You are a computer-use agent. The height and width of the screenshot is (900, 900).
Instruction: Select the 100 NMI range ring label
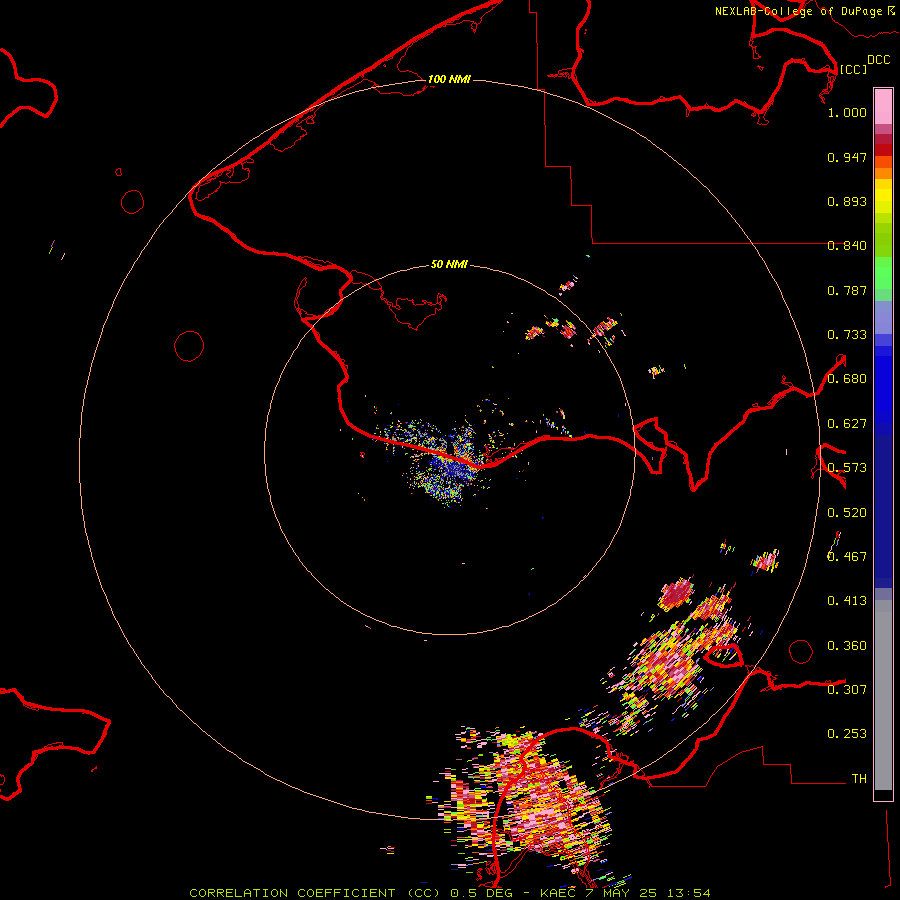[449, 79]
